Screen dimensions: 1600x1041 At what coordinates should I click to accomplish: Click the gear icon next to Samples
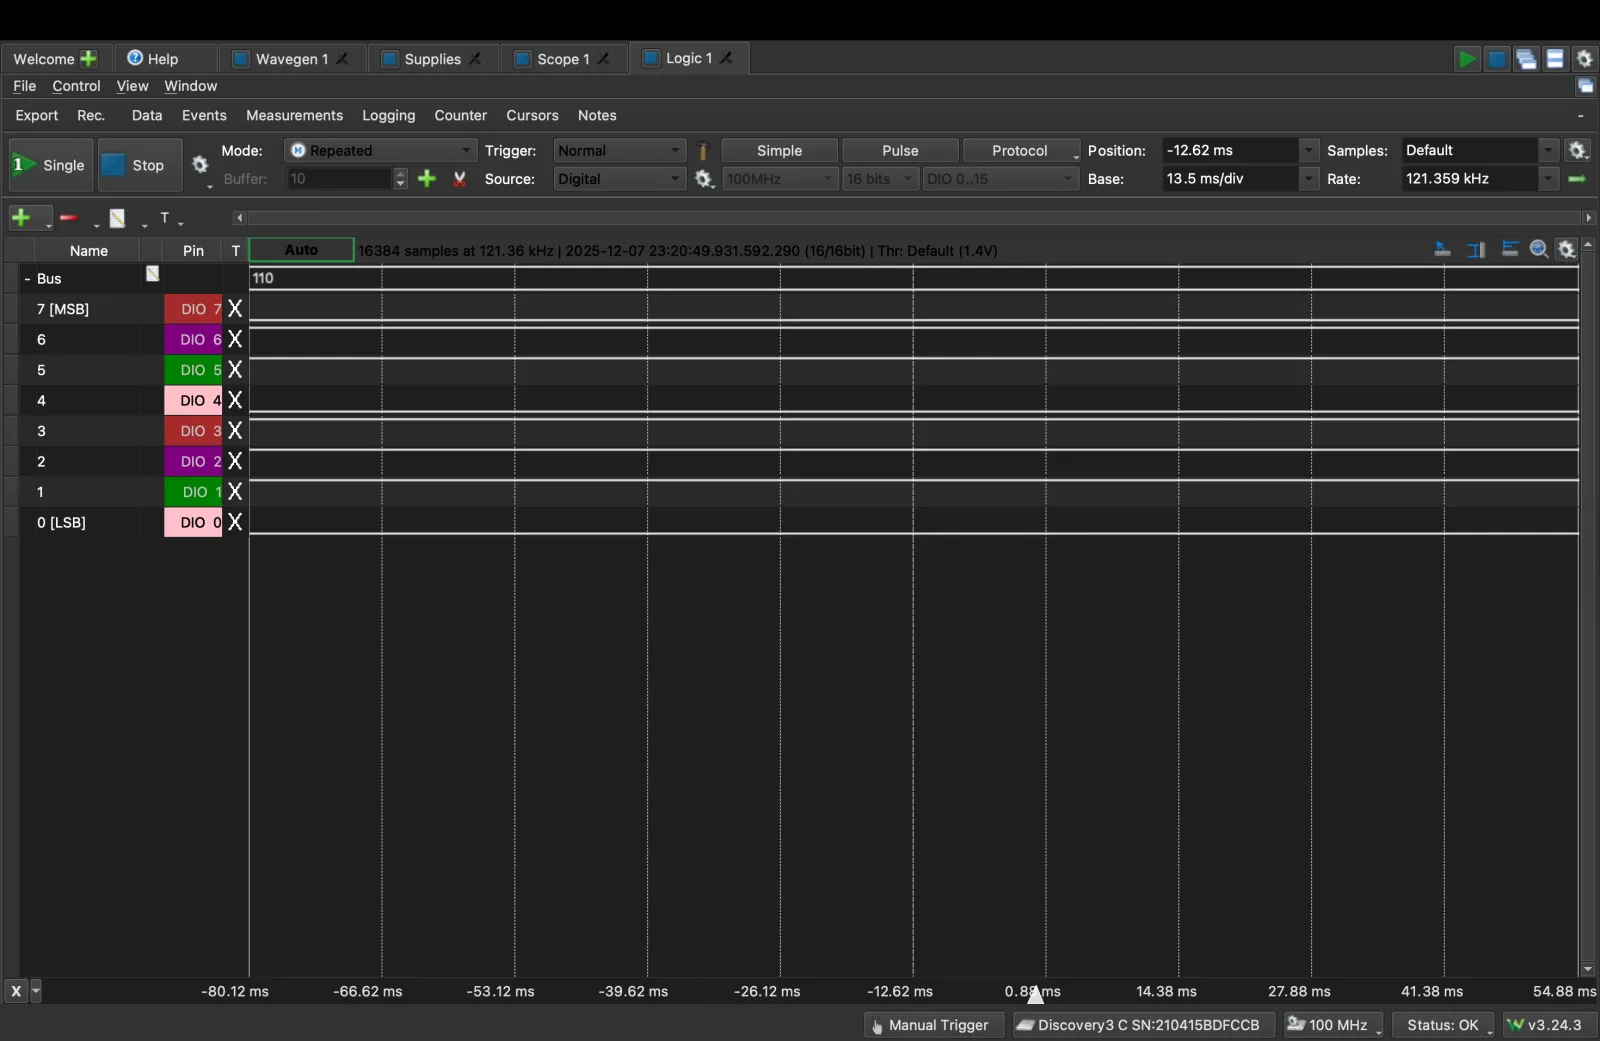(x=1578, y=150)
